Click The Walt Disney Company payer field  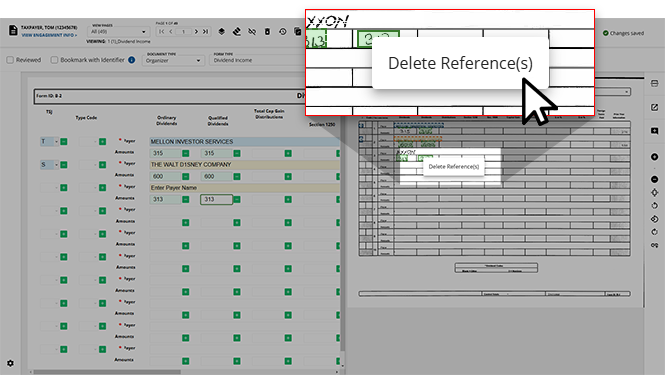(x=244, y=165)
